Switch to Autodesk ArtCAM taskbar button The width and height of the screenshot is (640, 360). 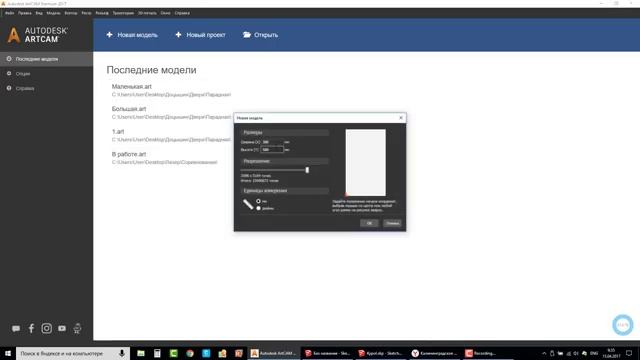coord(273,353)
